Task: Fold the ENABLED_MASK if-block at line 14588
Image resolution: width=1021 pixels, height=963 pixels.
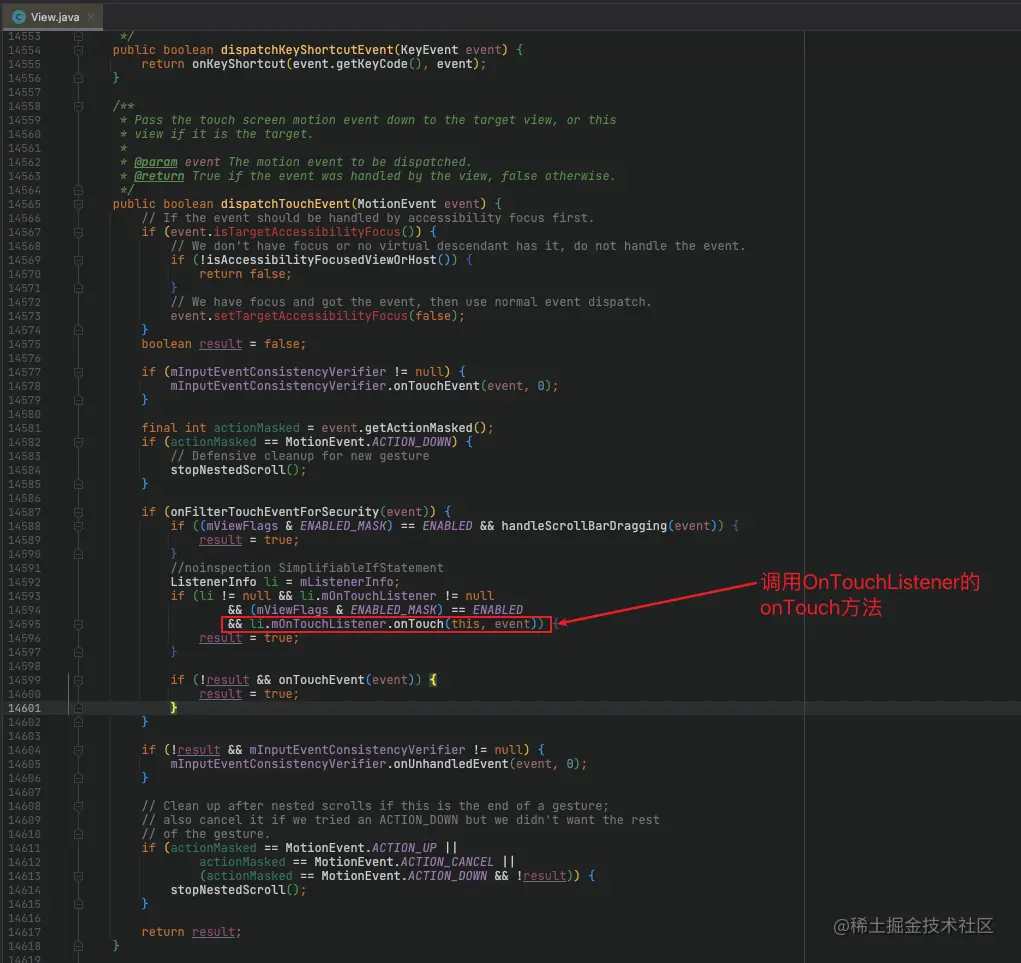Action: coord(78,526)
